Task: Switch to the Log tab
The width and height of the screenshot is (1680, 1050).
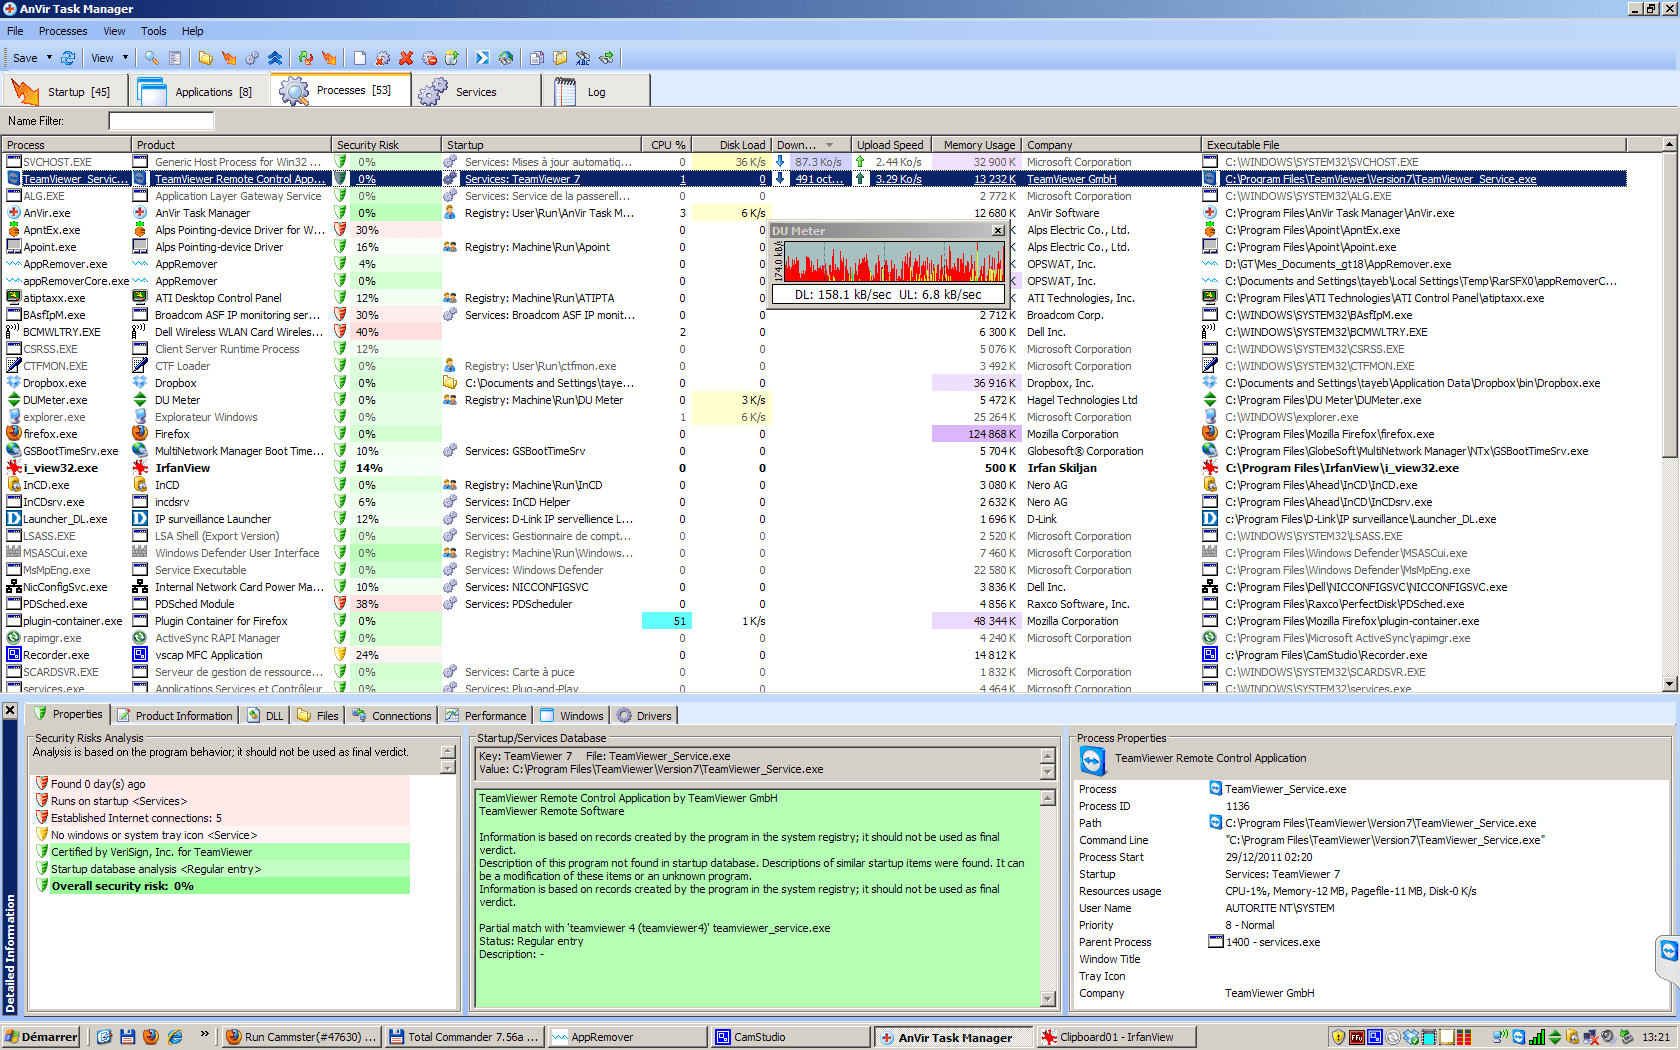Action: pyautogui.click(x=596, y=91)
